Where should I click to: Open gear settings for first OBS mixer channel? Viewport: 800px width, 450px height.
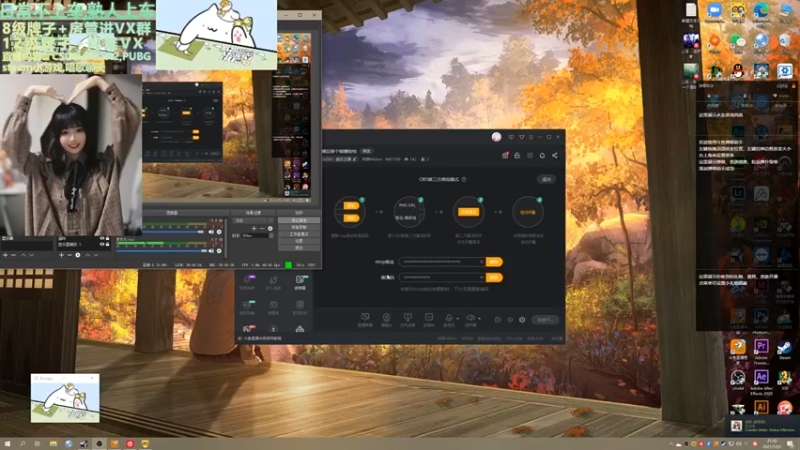tap(219, 232)
